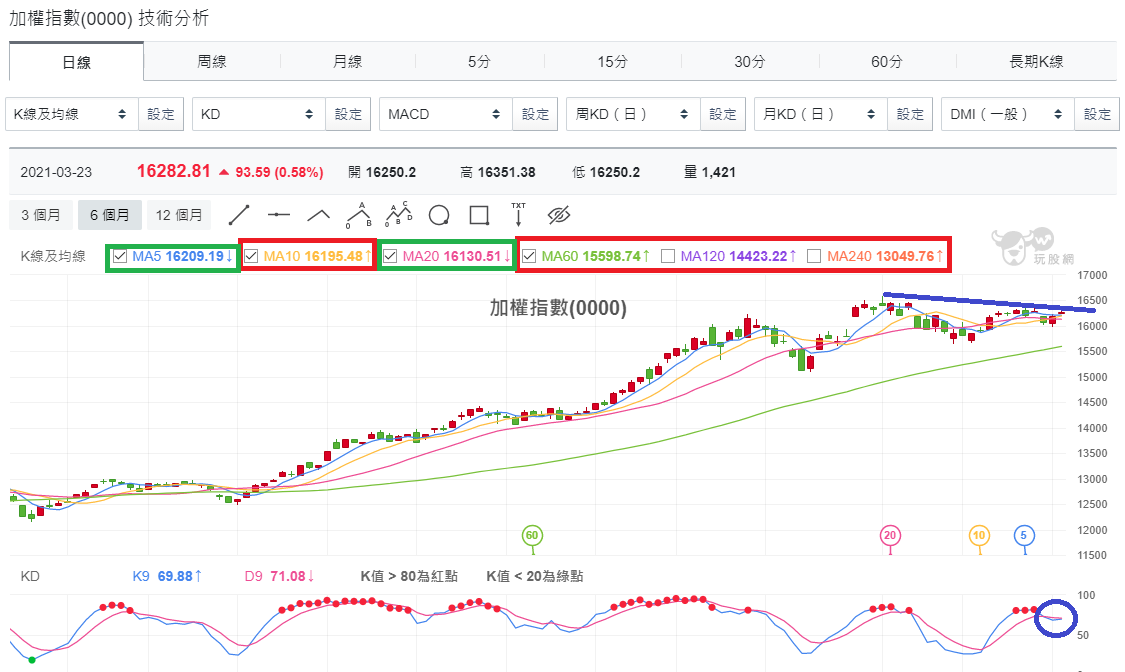Select the horizontal line drawing tool
Viewport: 1125px width, 672px height.
278,214
